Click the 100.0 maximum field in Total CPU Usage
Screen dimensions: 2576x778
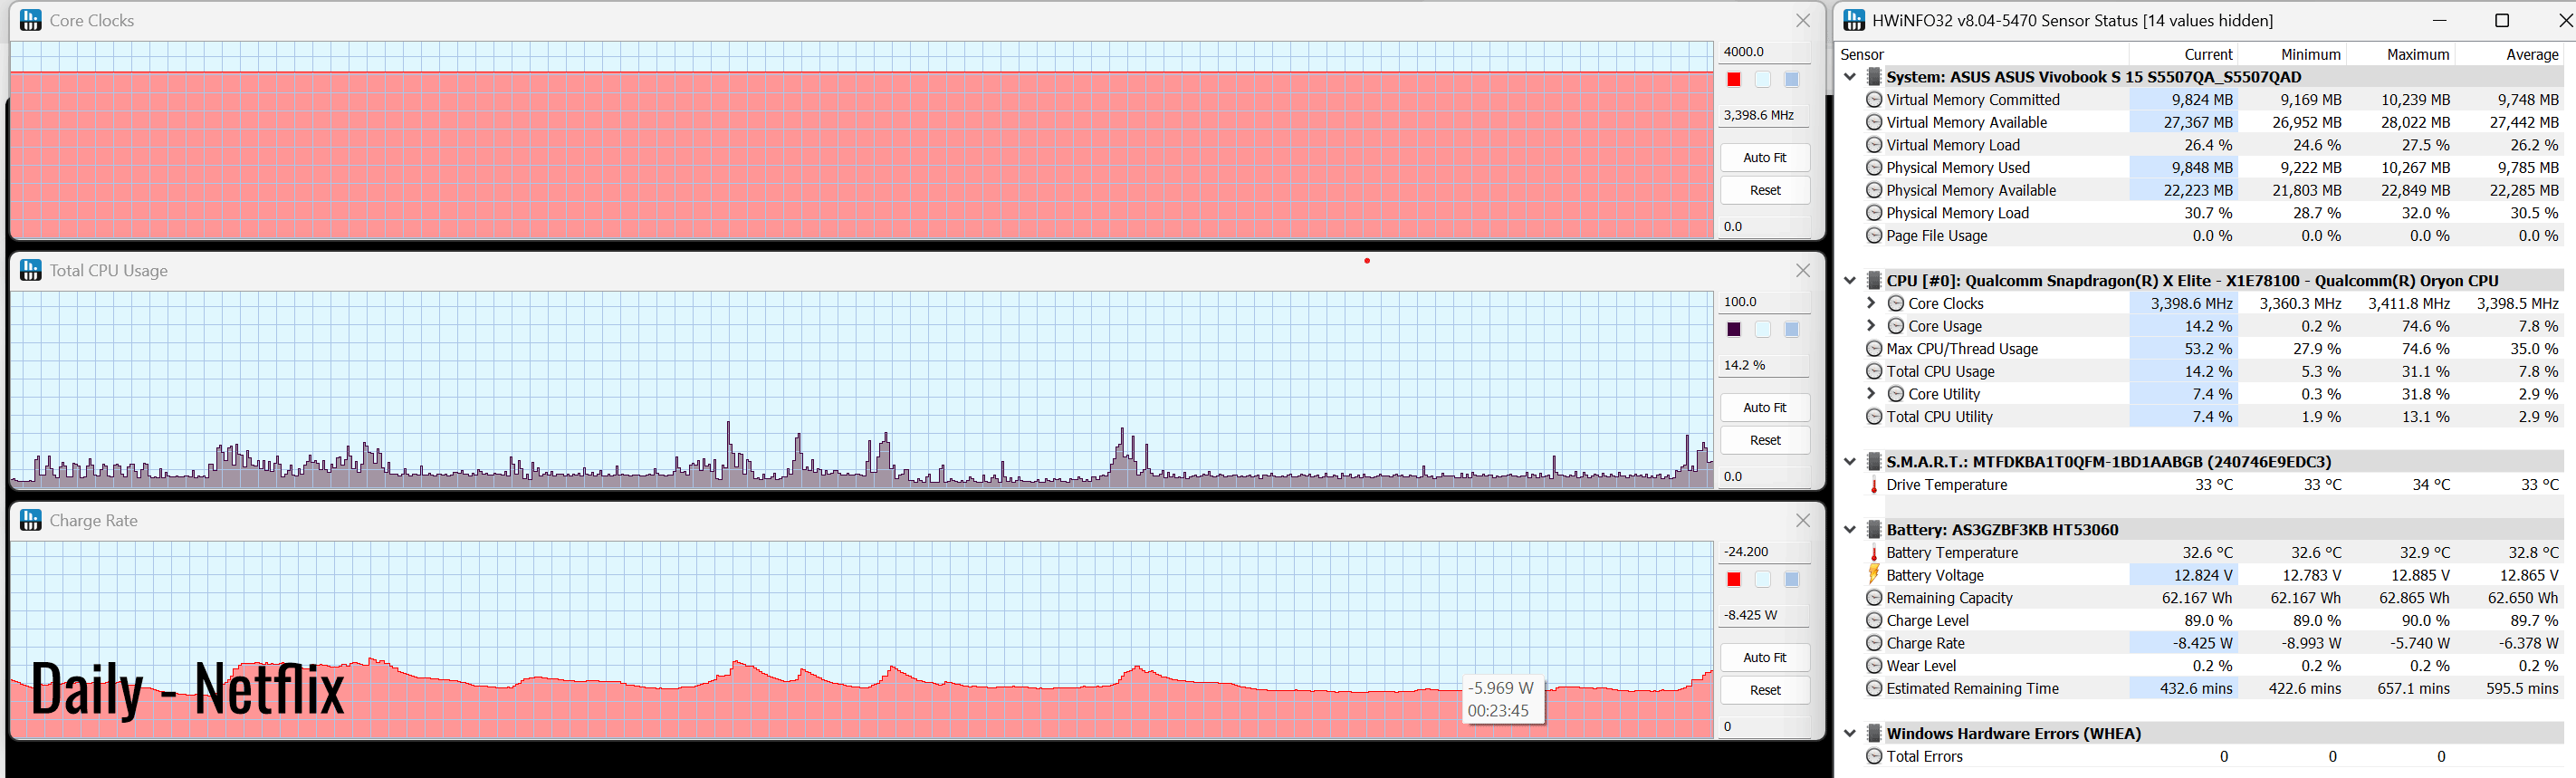click(x=1765, y=302)
